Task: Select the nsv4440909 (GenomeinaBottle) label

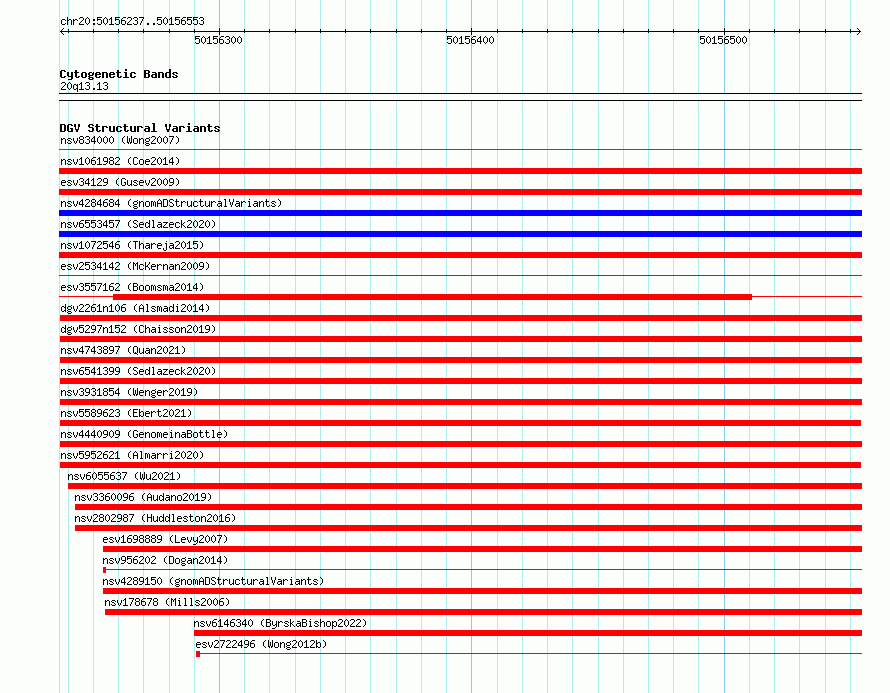Action: [144, 434]
